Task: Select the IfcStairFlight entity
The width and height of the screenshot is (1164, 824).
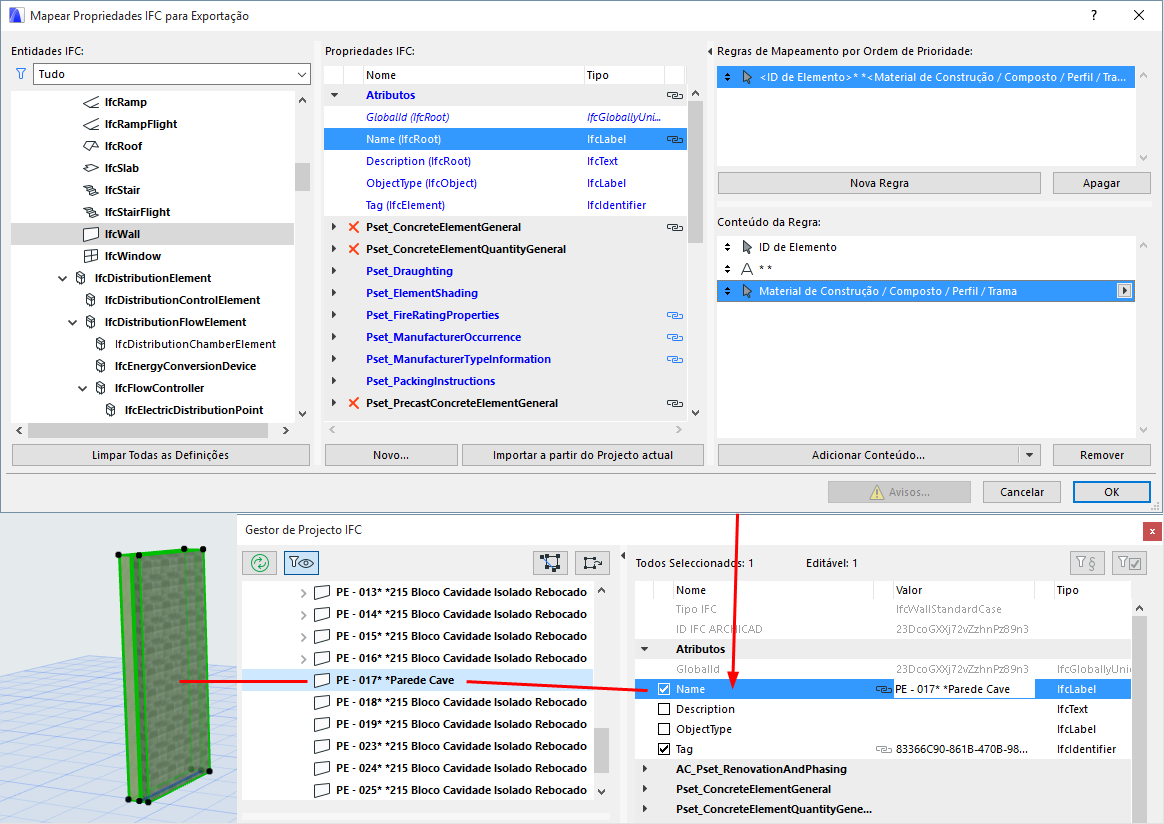Action: (x=137, y=212)
